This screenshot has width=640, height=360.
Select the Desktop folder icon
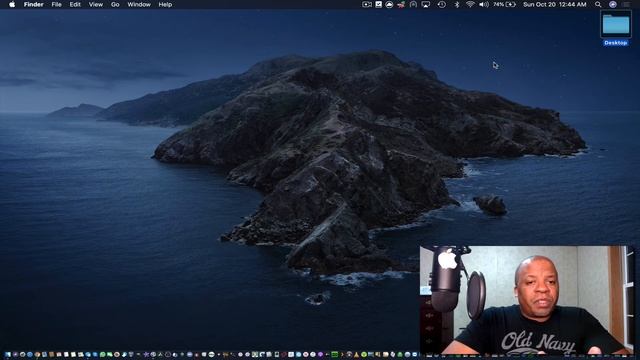coord(616,24)
